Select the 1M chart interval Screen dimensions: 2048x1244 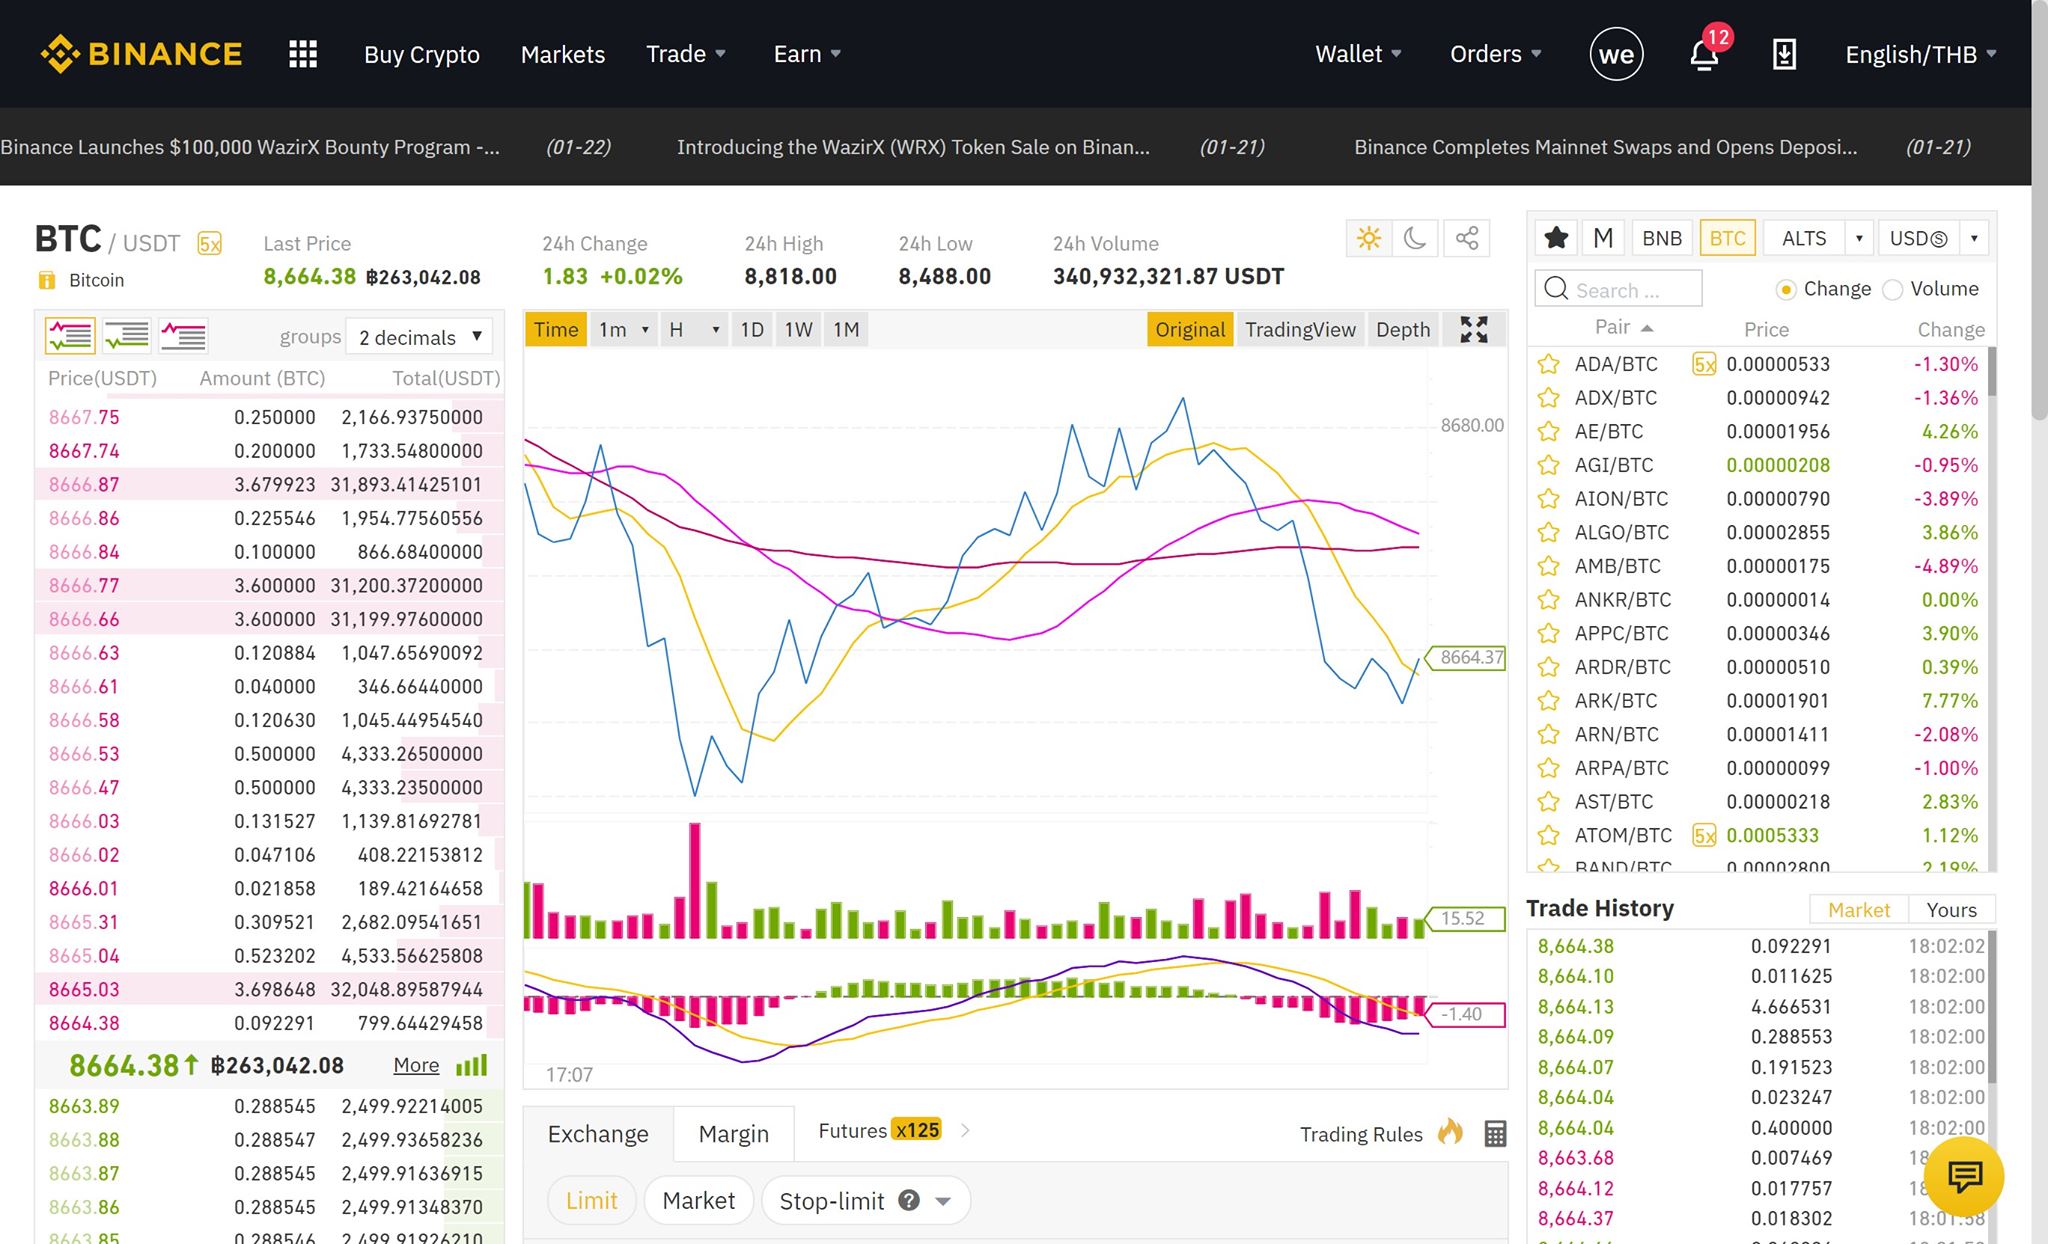pos(846,330)
